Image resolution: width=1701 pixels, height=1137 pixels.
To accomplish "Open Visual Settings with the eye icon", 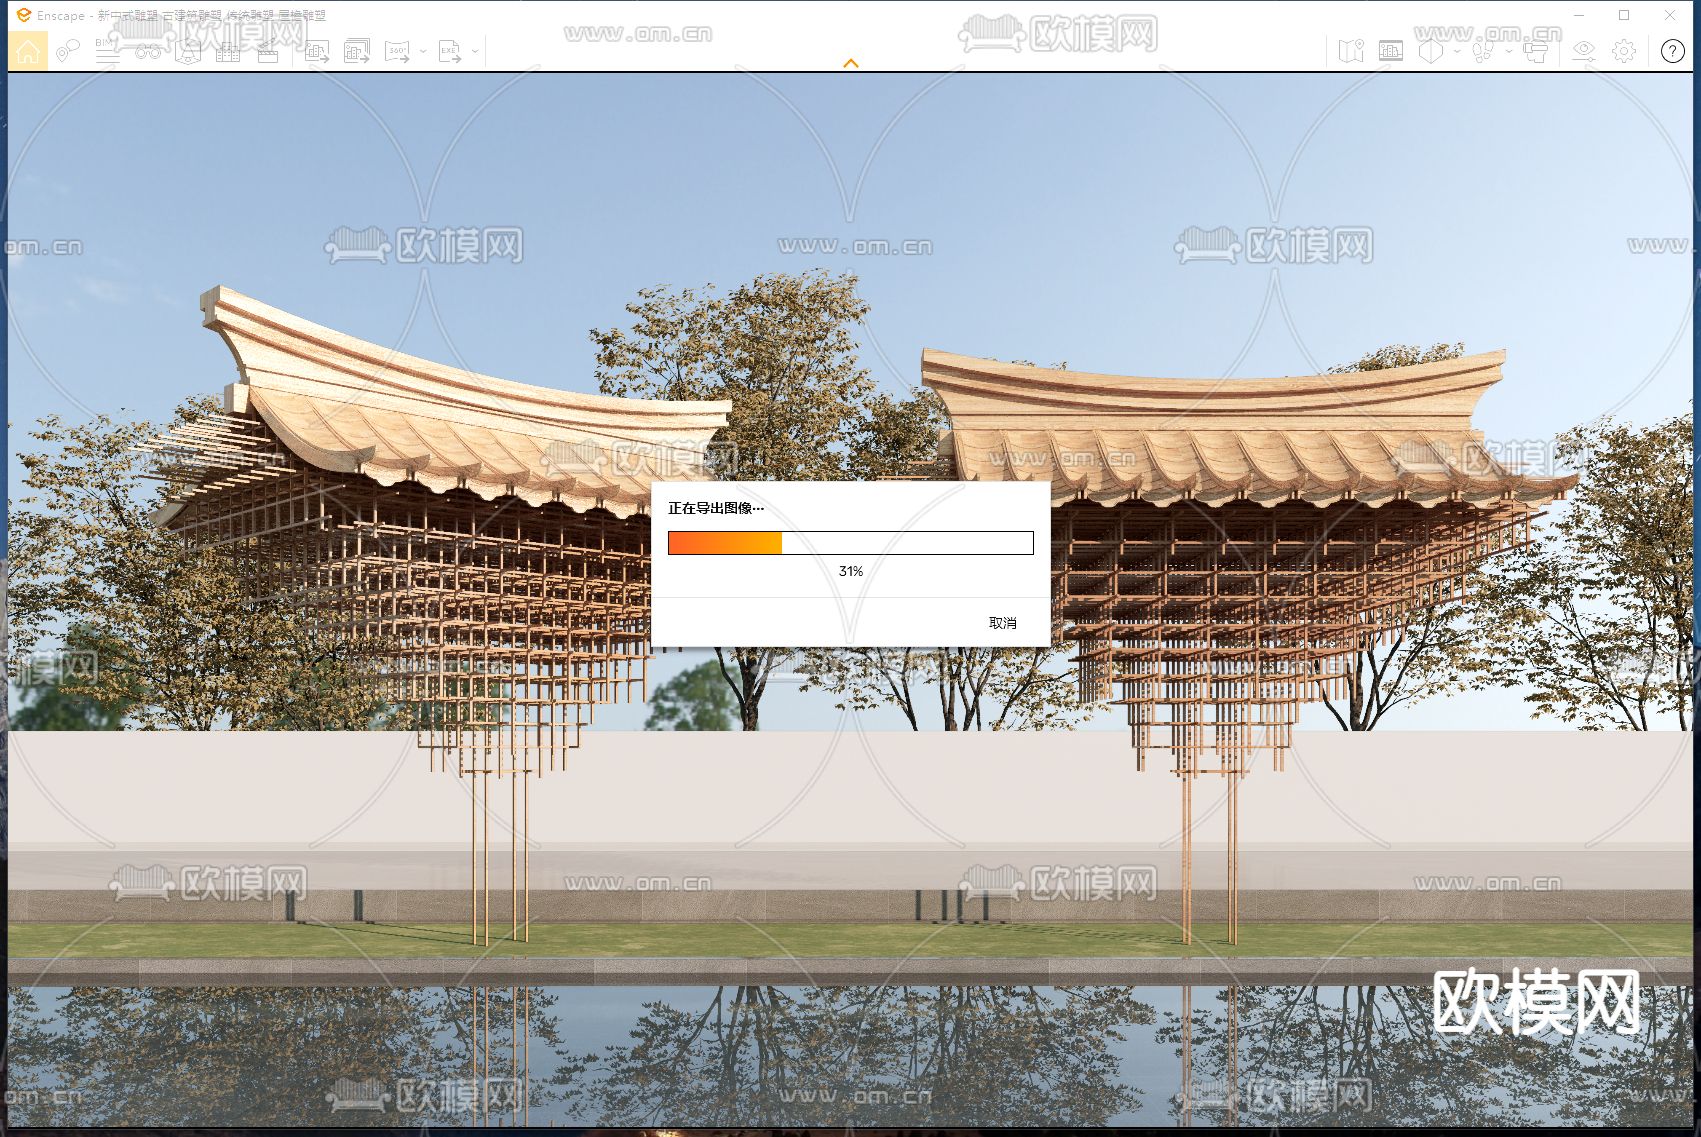I will point(1584,49).
